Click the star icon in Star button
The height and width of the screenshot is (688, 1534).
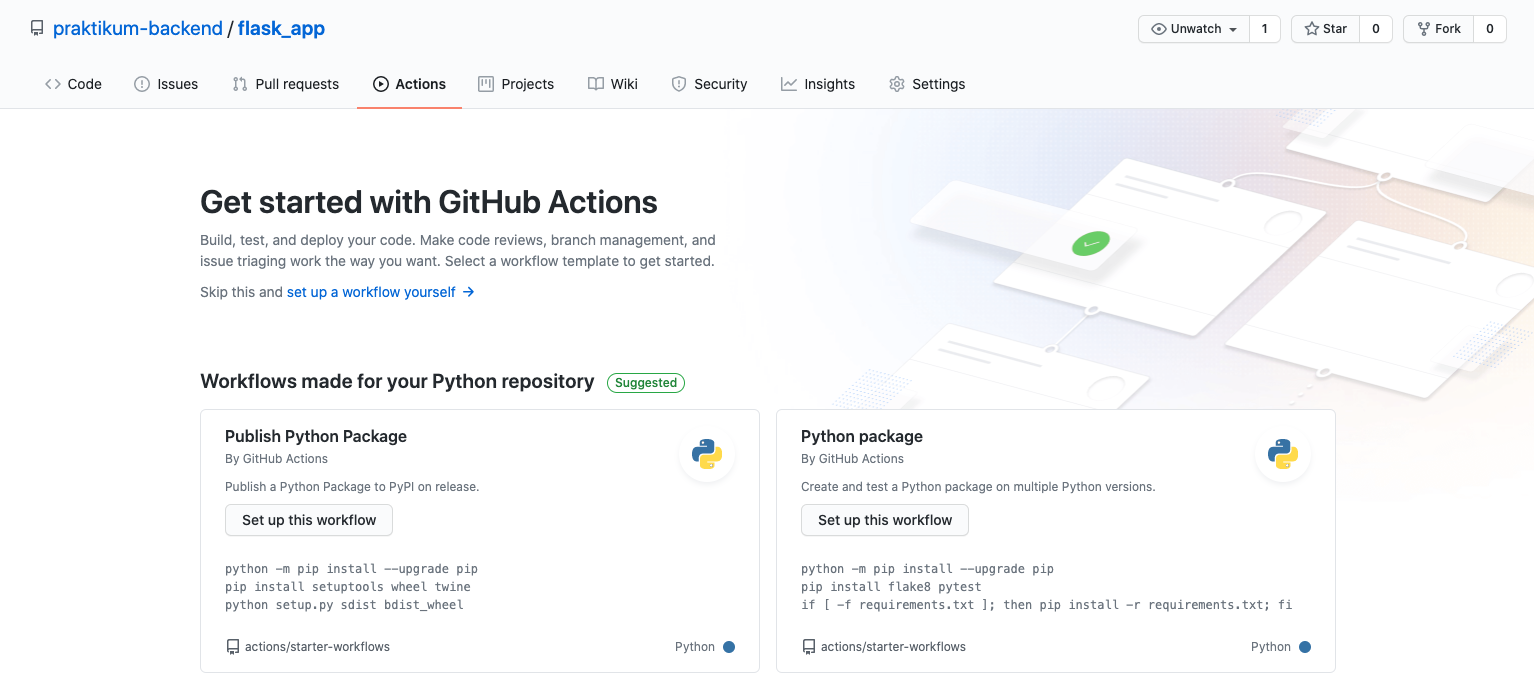tap(1311, 29)
